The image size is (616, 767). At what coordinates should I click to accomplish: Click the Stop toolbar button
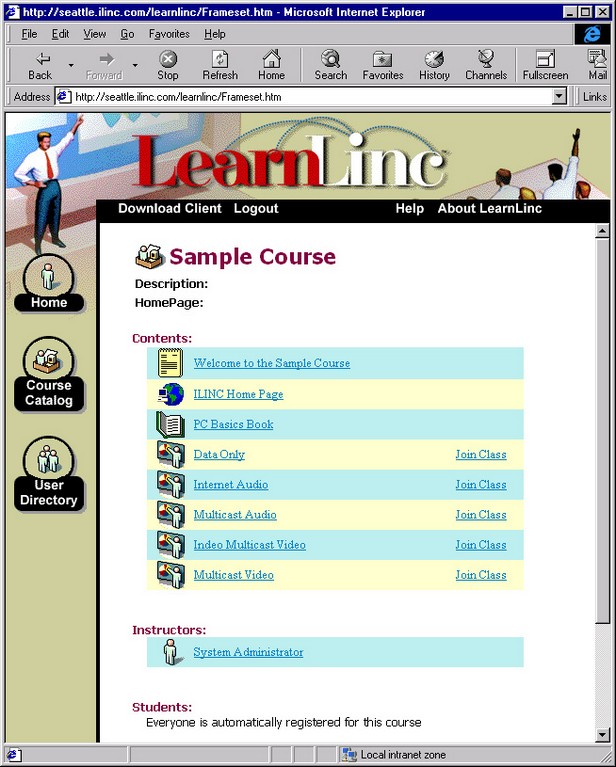tap(167, 65)
